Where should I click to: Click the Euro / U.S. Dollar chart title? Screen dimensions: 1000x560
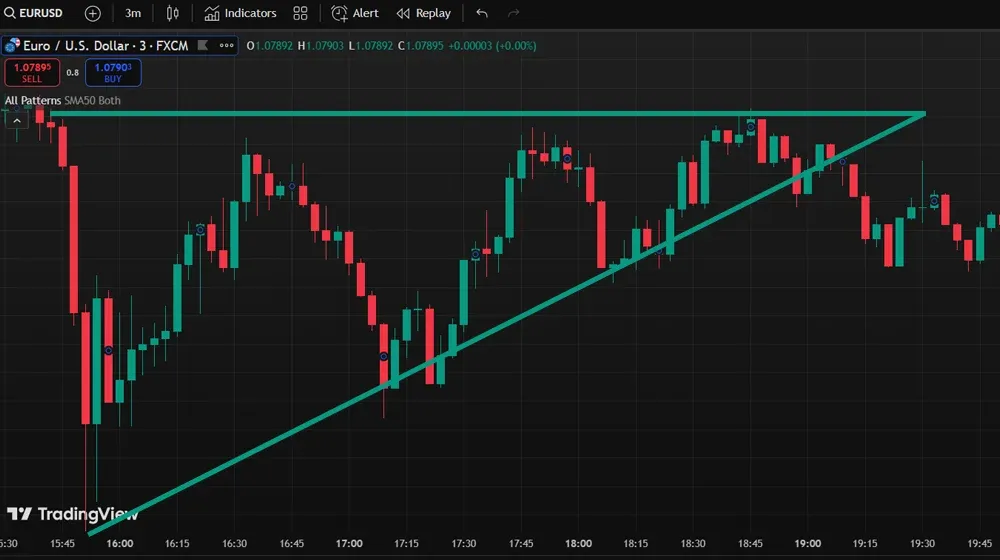(x=106, y=46)
